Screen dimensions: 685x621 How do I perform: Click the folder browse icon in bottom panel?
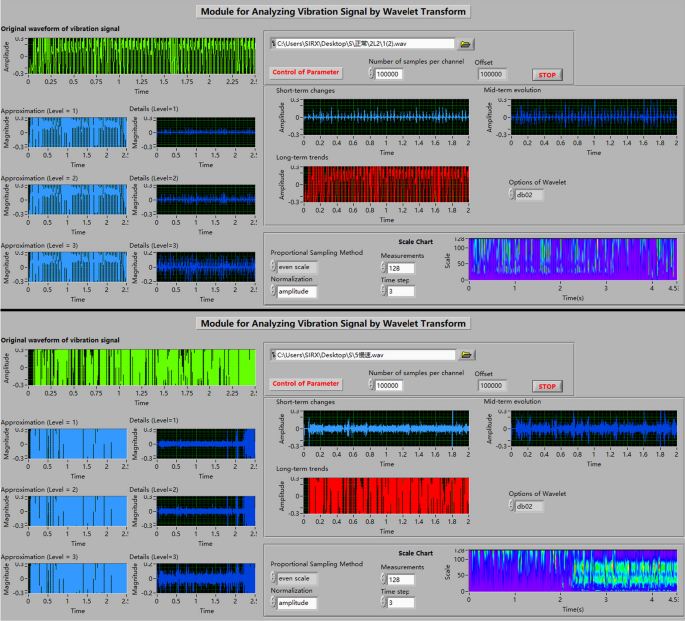466,354
